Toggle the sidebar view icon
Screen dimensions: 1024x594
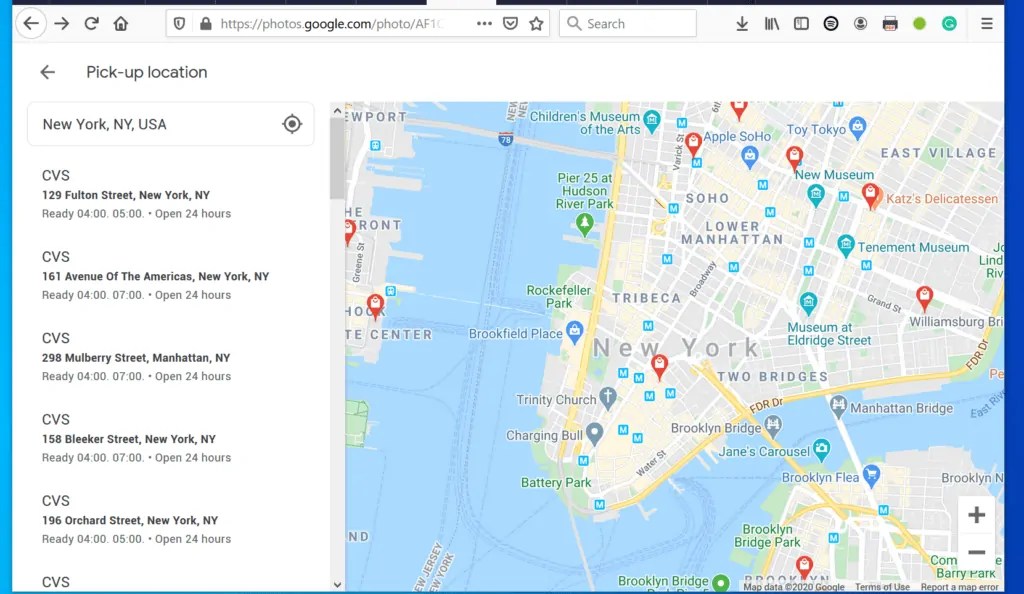point(802,23)
